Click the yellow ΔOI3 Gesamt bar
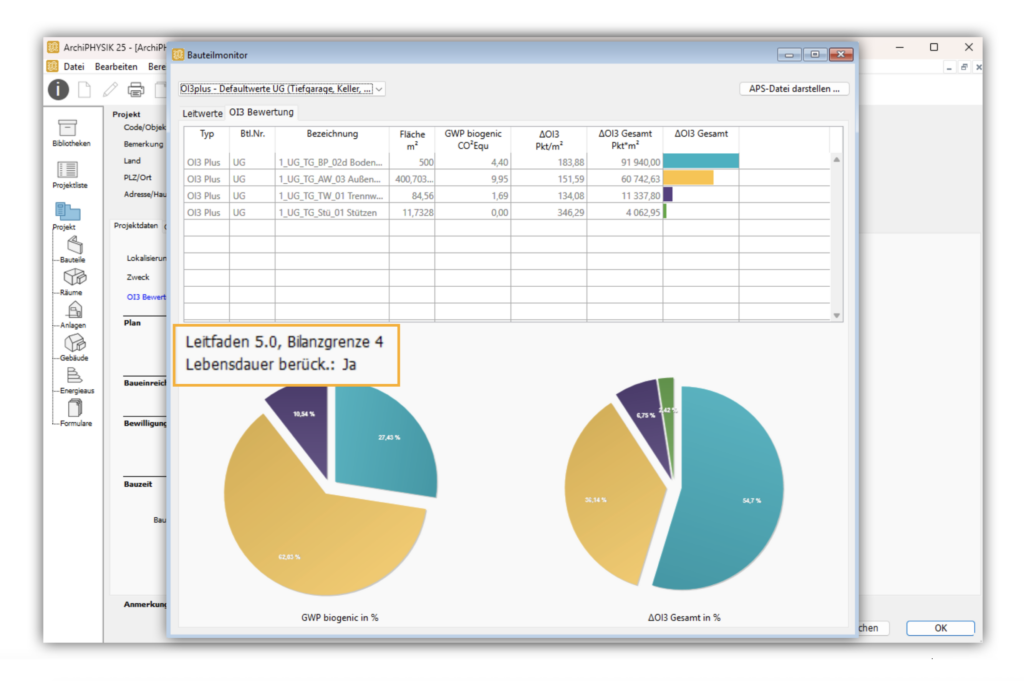This screenshot has width=1024, height=681. pyautogui.click(x=688, y=178)
